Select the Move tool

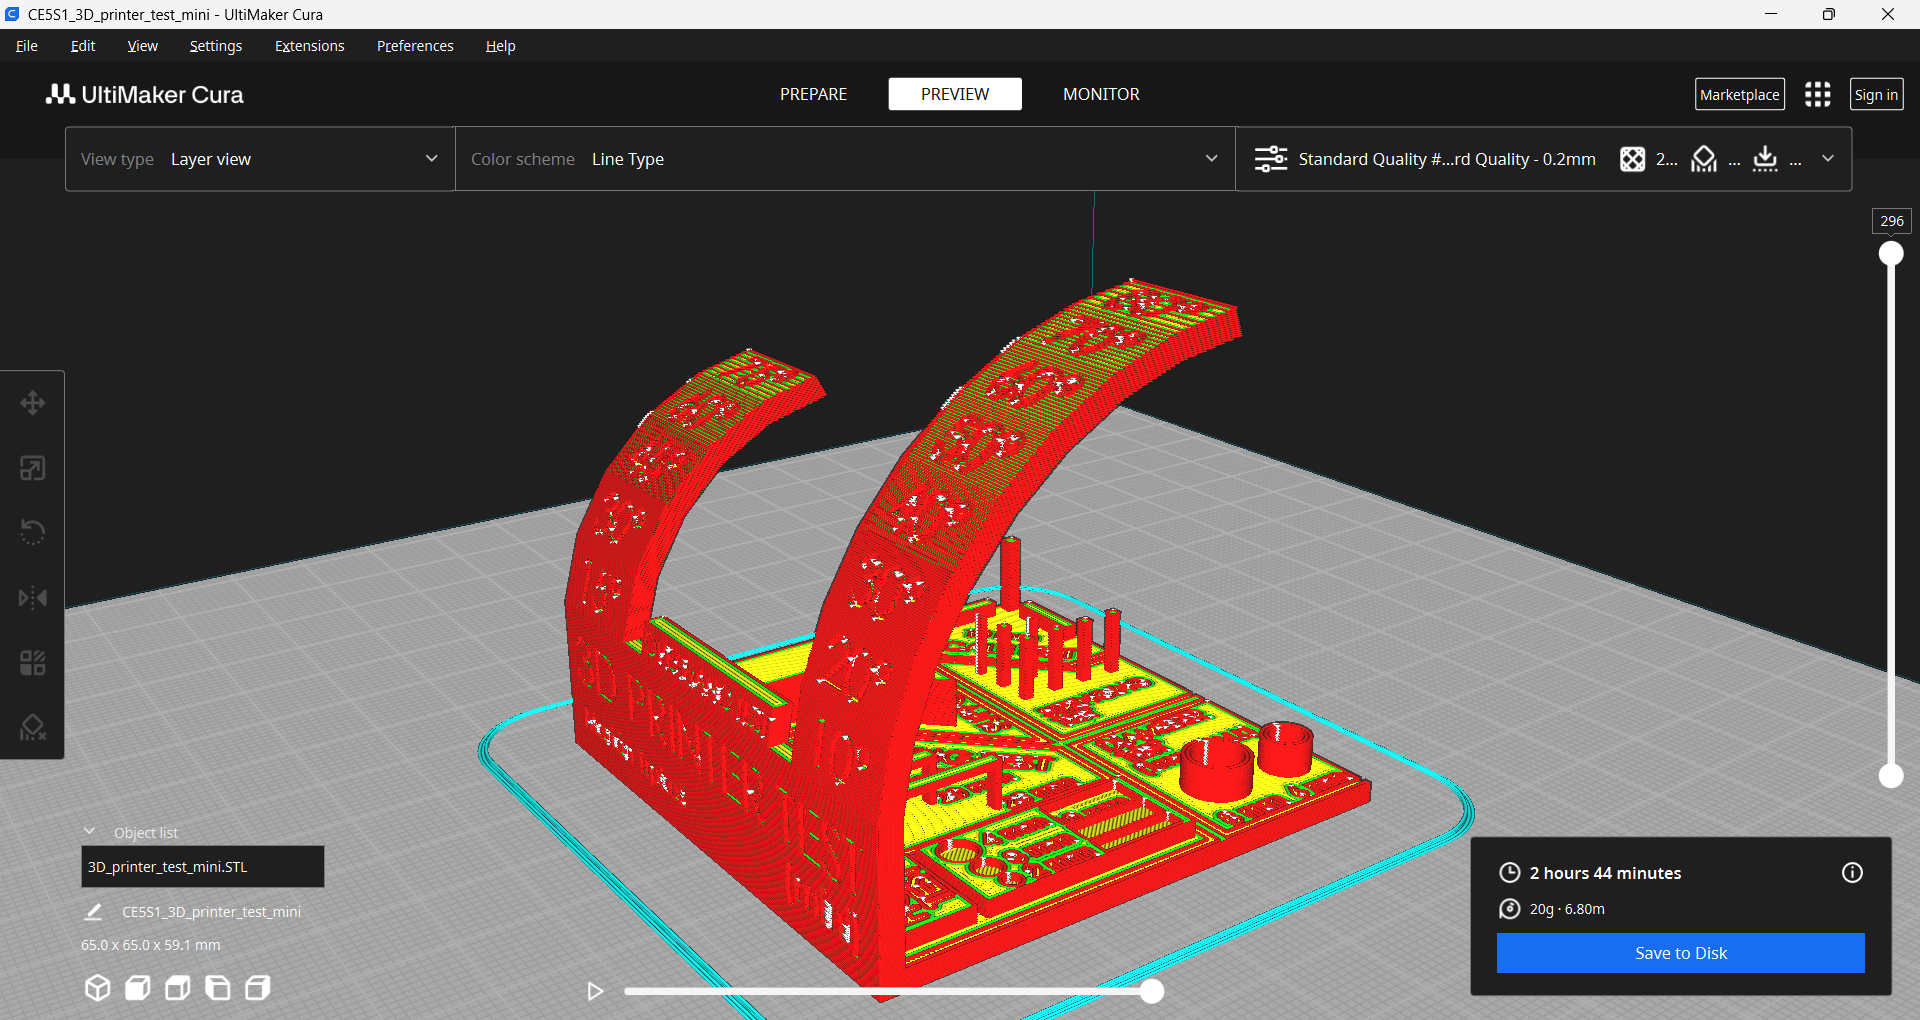click(x=33, y=403)
